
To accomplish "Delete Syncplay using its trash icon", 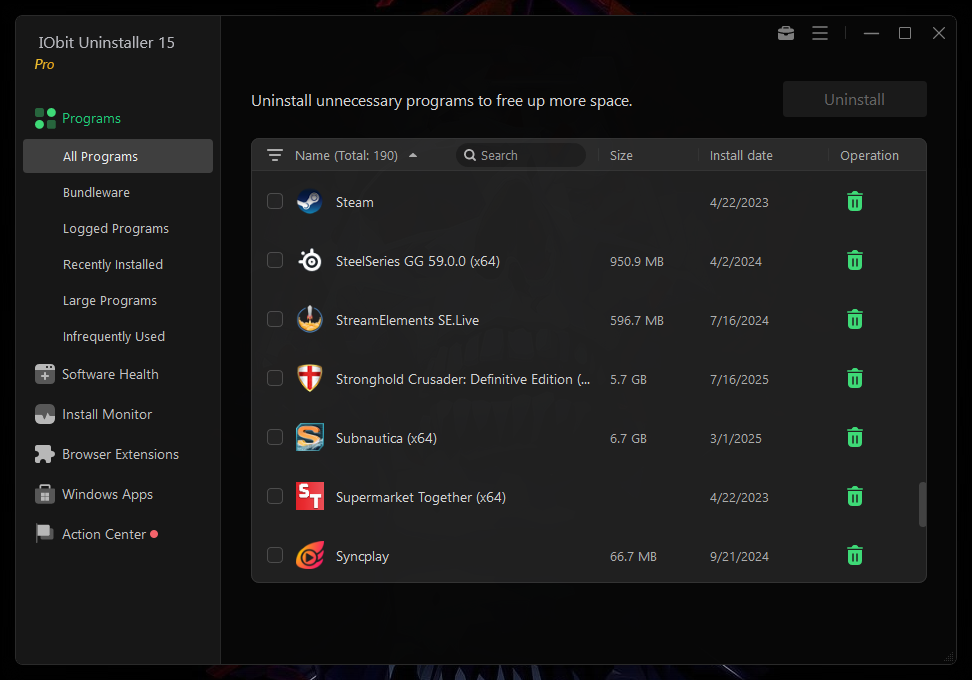I will (x=855, y=555).
